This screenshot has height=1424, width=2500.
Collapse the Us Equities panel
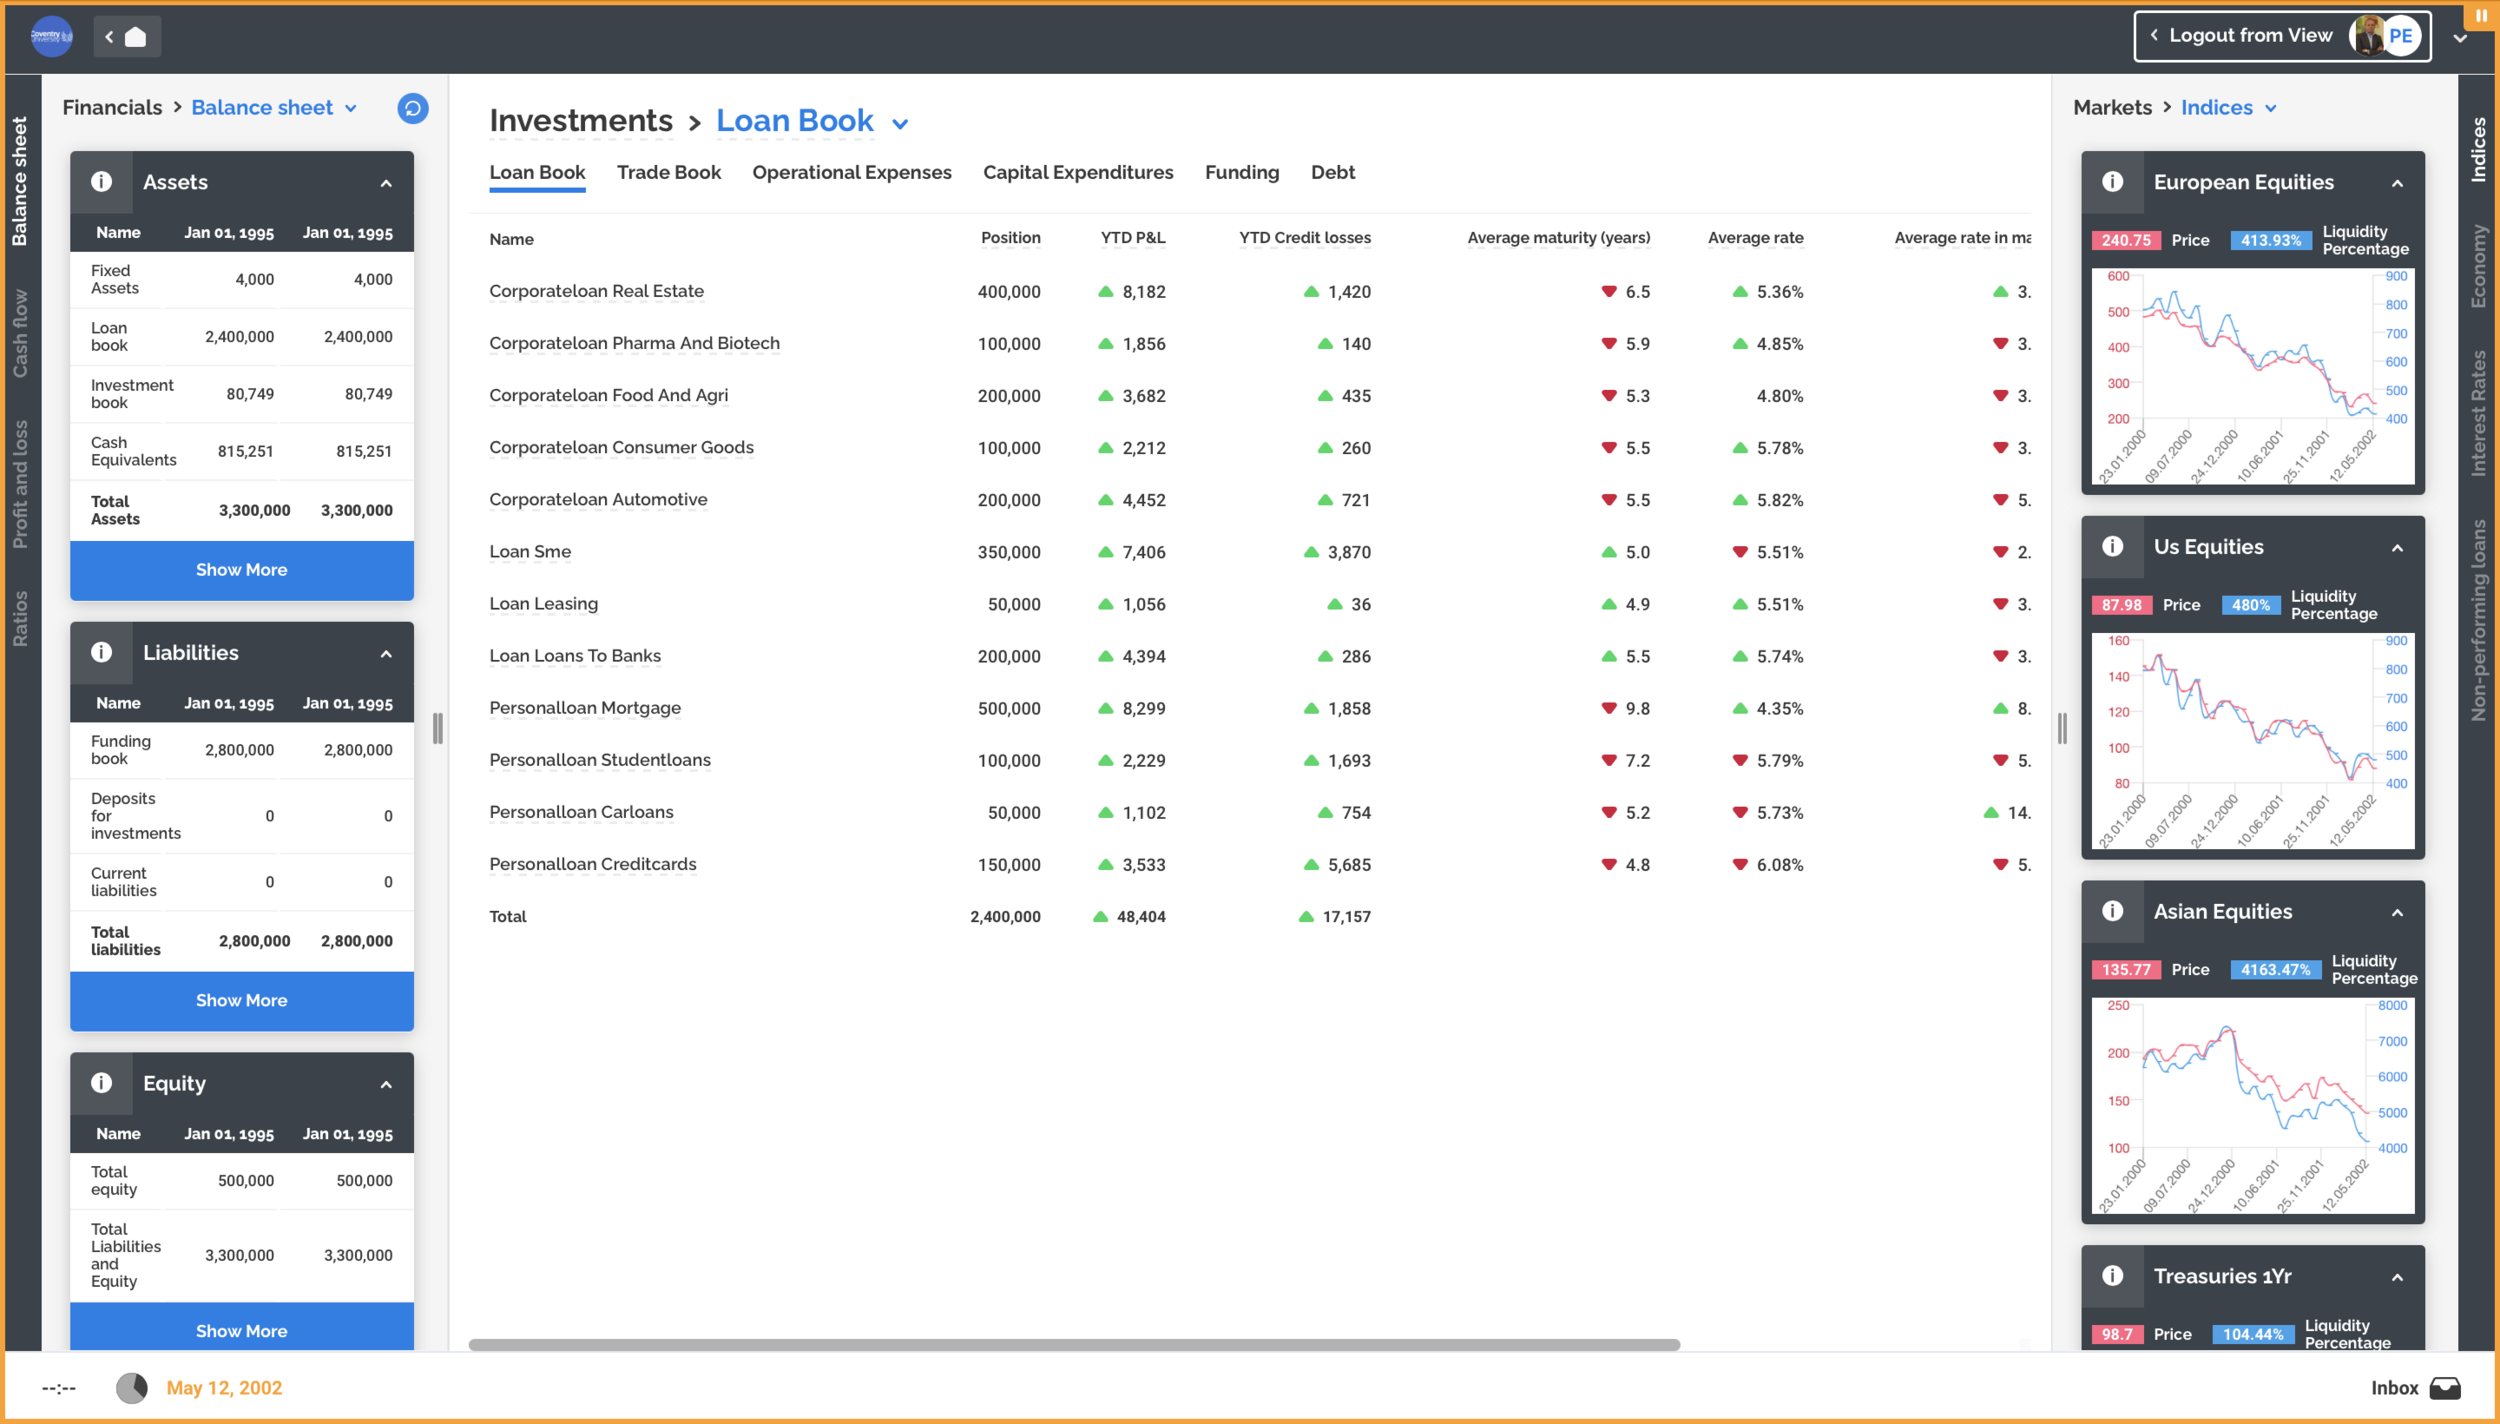point(2397,548)
